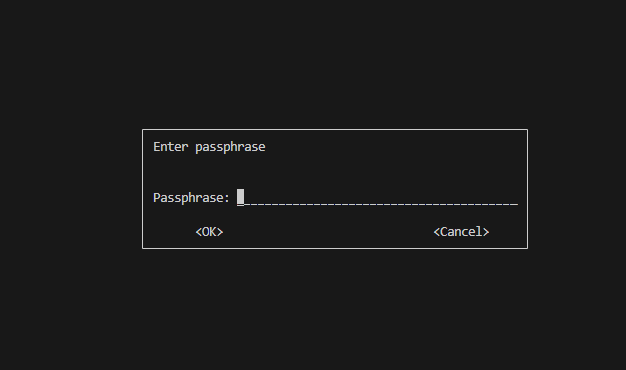Click the empty area between OK and Cancel

[328, 232]
